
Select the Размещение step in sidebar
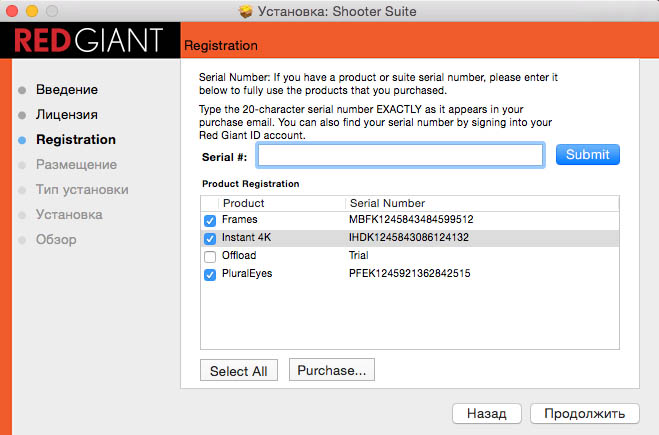point(76,164)
